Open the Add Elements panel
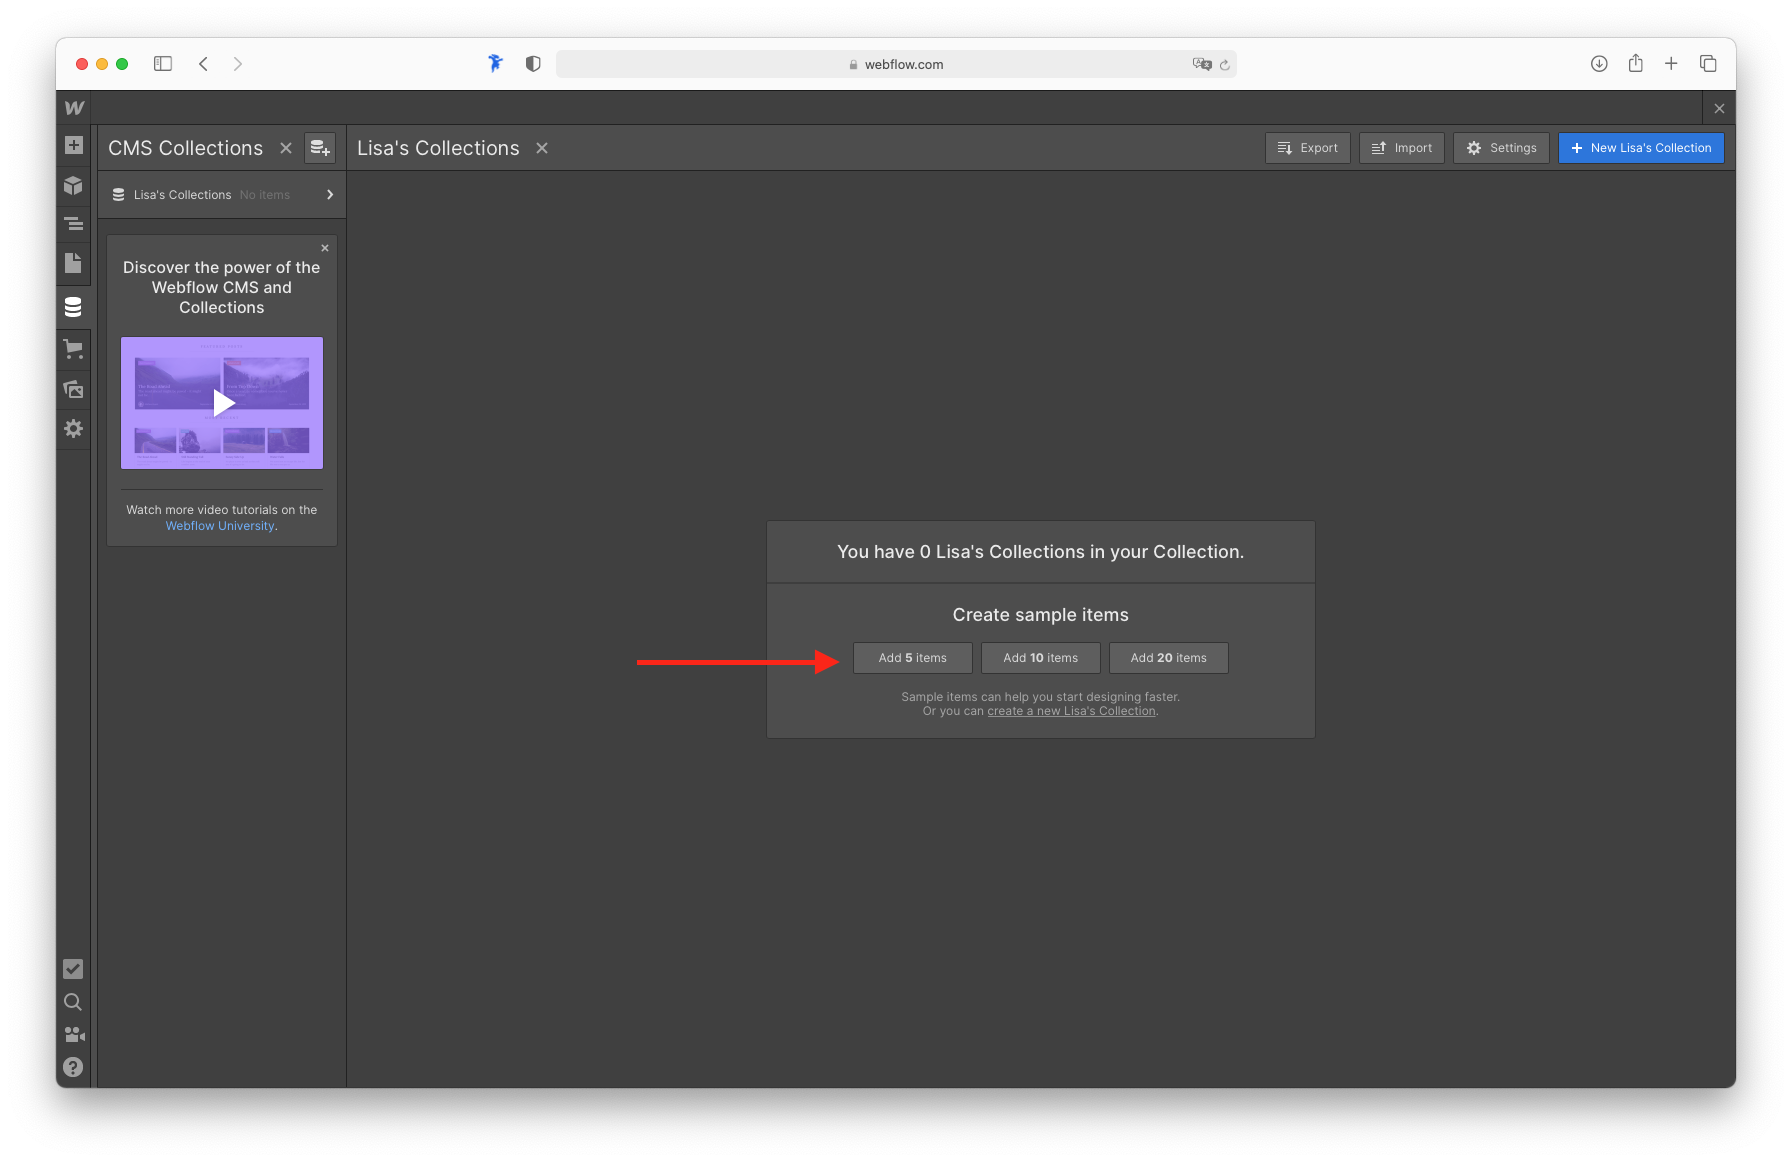Screen dimensions: 1792x1162 pos(73,145)
